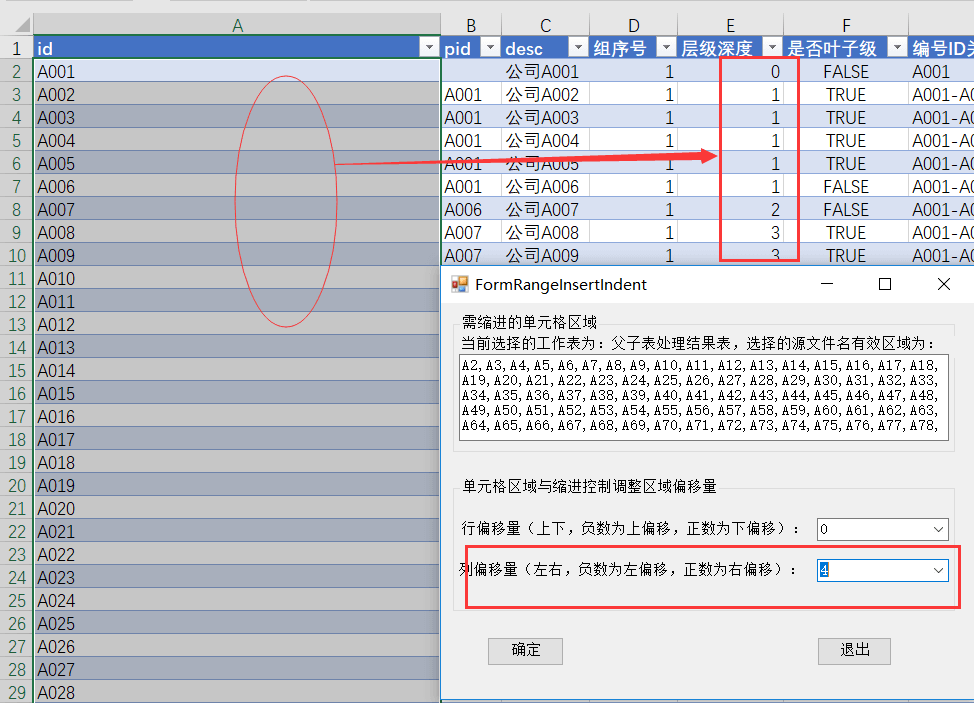The height and width of the screenshot is (703, 974).
Task: Click the 退出 button
Action: point(854,651)
